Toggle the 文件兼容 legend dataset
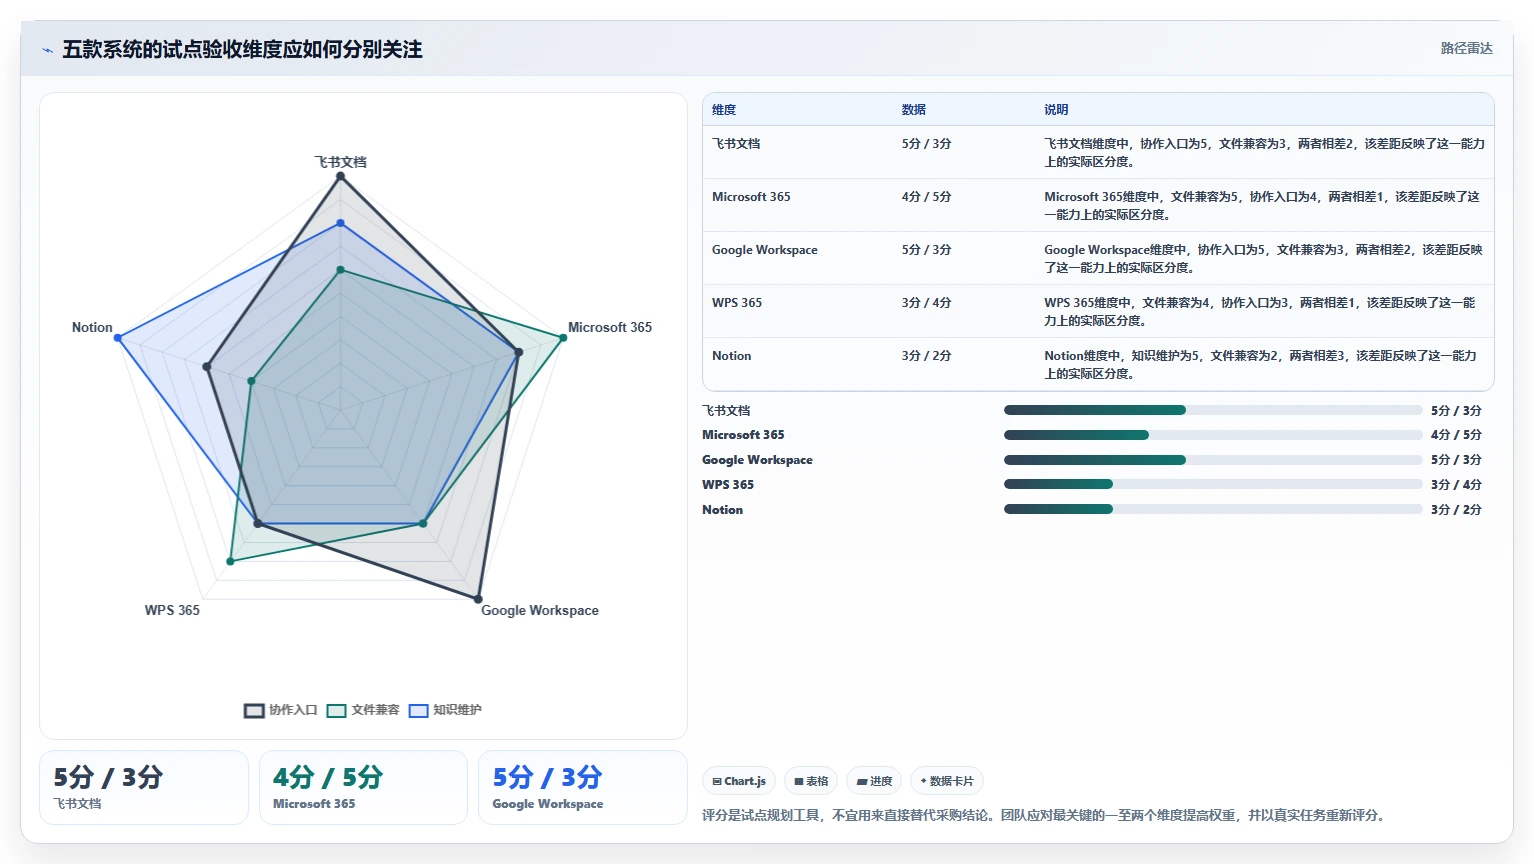 363,710
